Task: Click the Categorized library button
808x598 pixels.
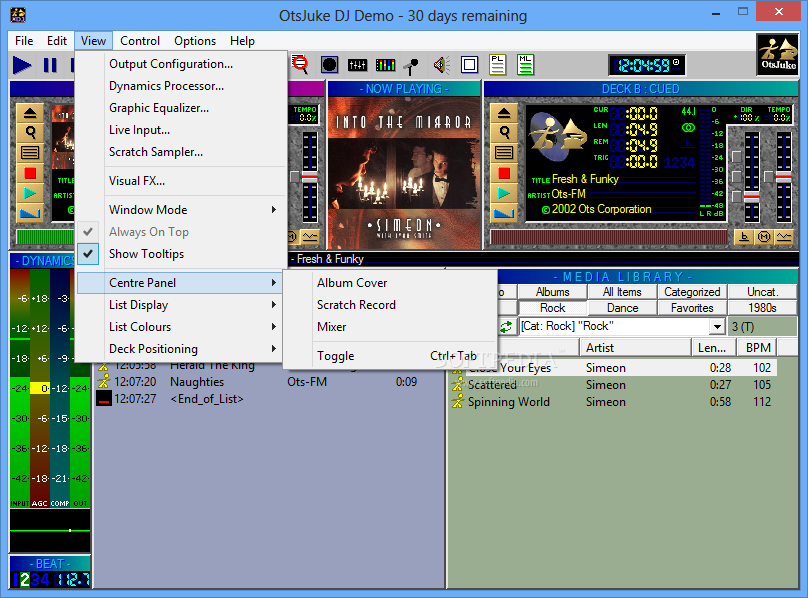Action: 692,292
